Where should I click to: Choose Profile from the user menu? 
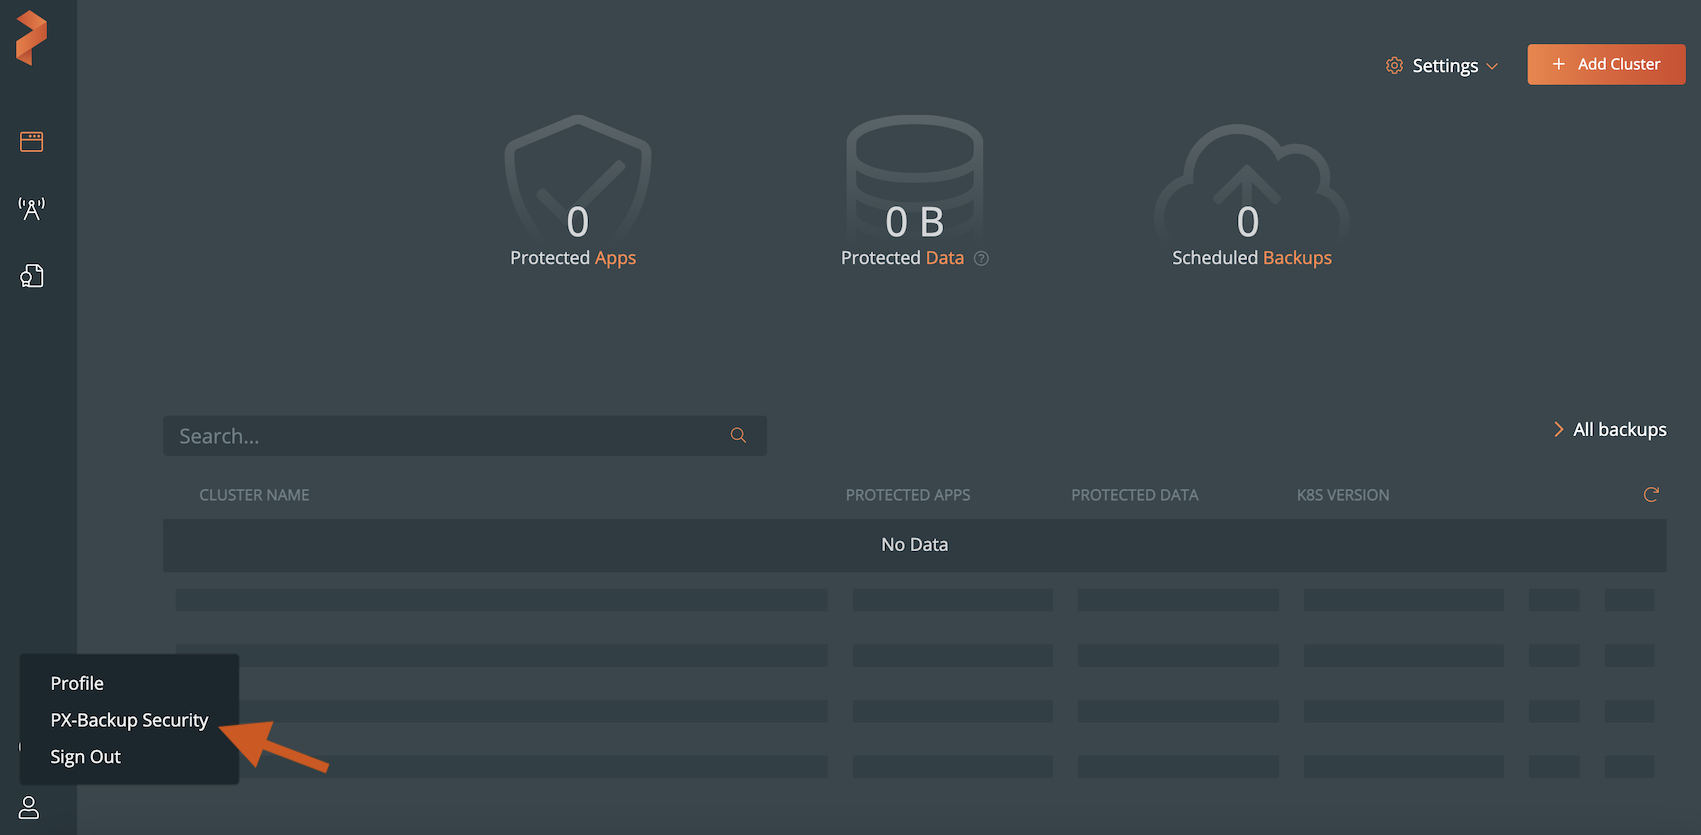point(77,683)
